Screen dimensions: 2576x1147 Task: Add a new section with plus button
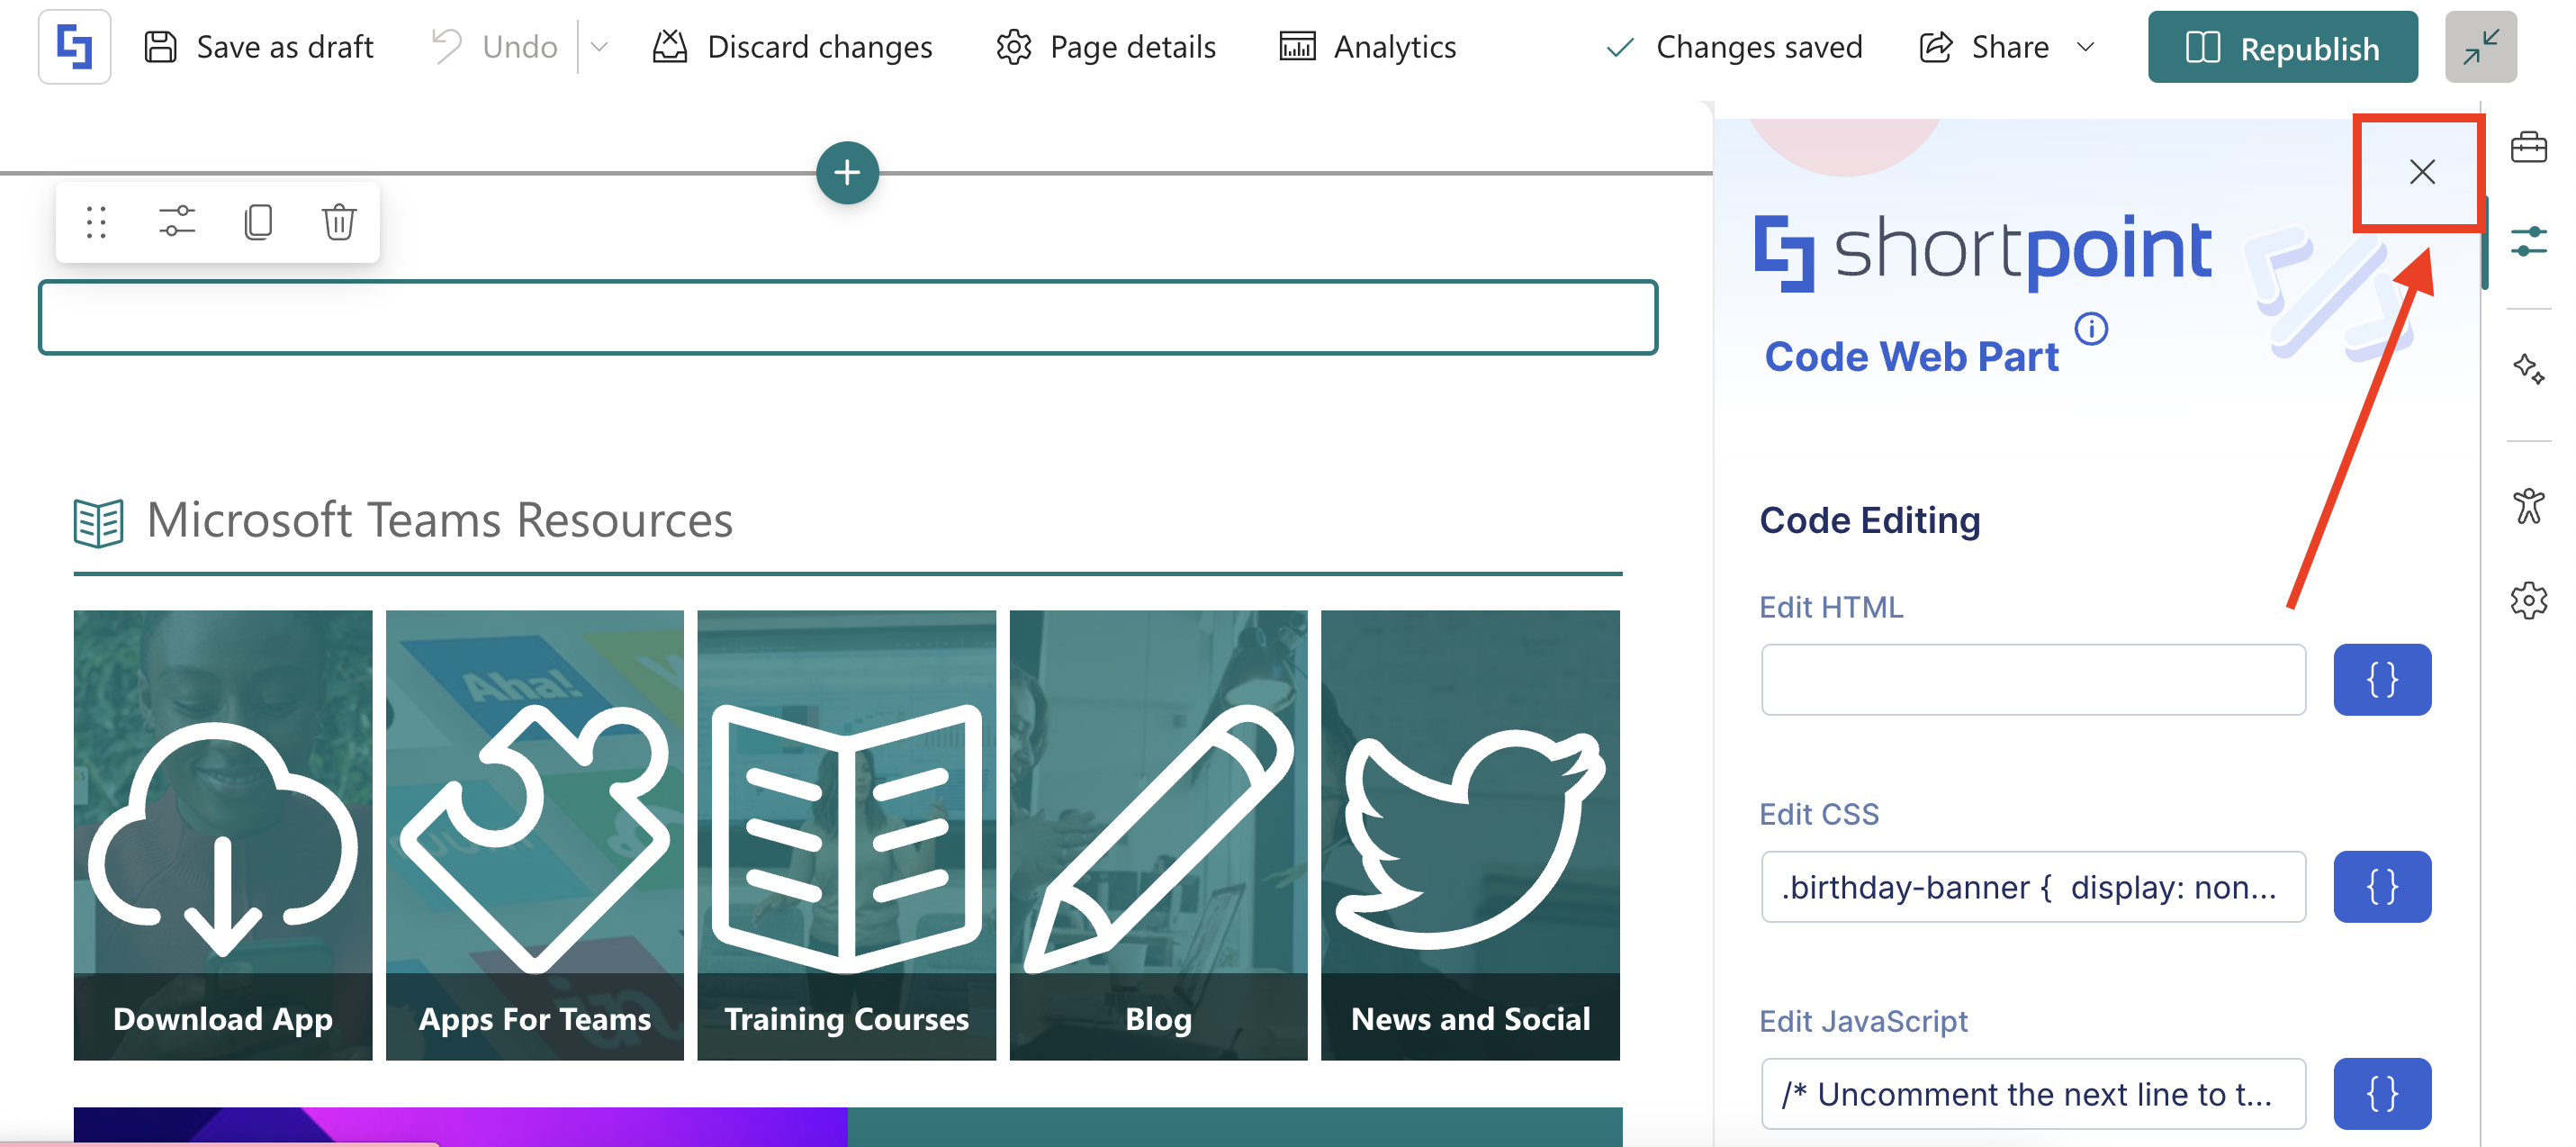(847, 172)
